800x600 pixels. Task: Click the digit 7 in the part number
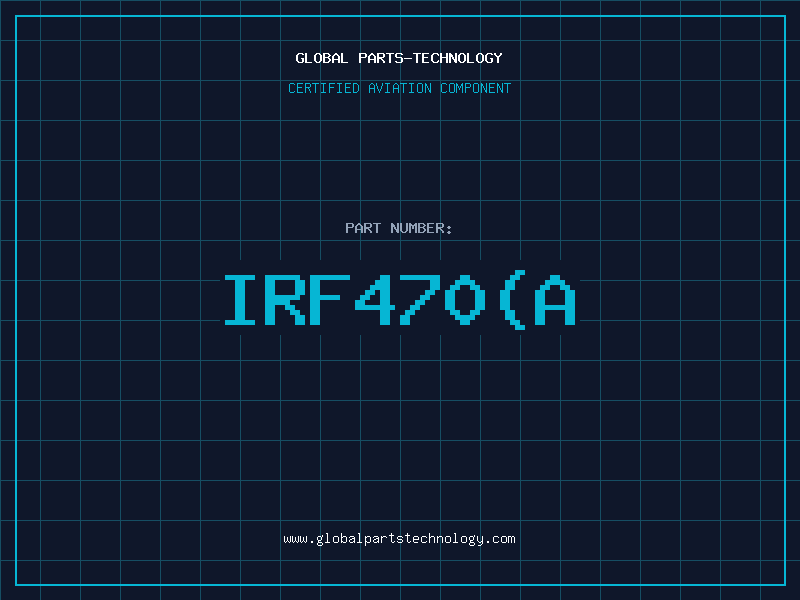point(421,300)
